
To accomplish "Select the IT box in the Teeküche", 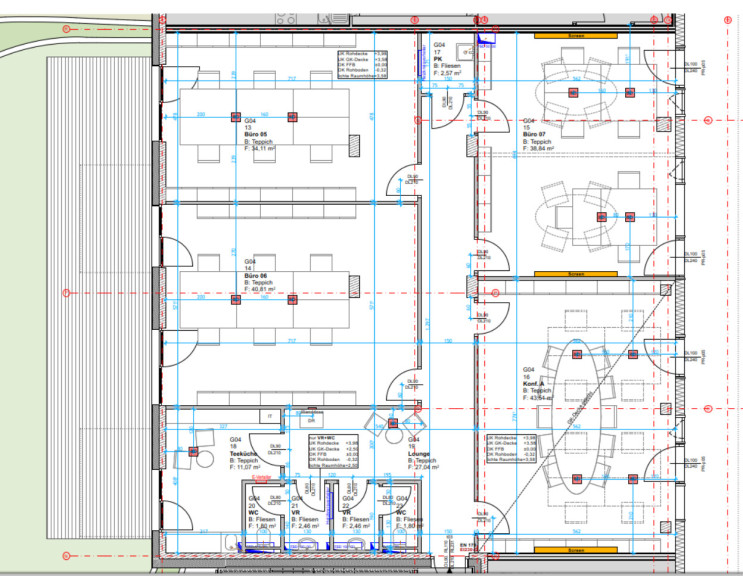I will tap(269, 414).
